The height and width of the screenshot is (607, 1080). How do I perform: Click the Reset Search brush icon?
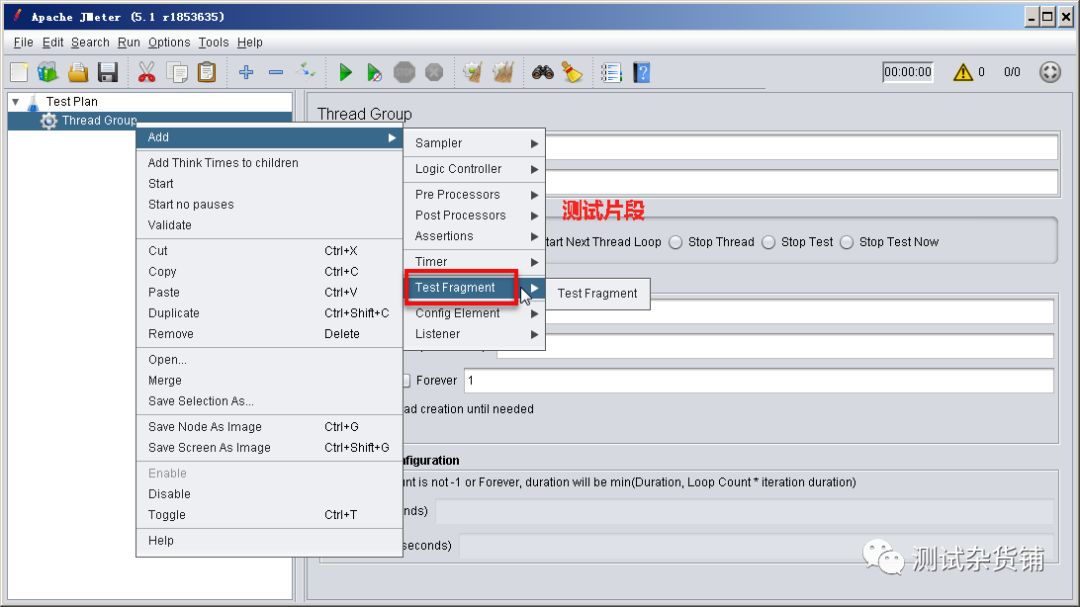coord(572,72)
